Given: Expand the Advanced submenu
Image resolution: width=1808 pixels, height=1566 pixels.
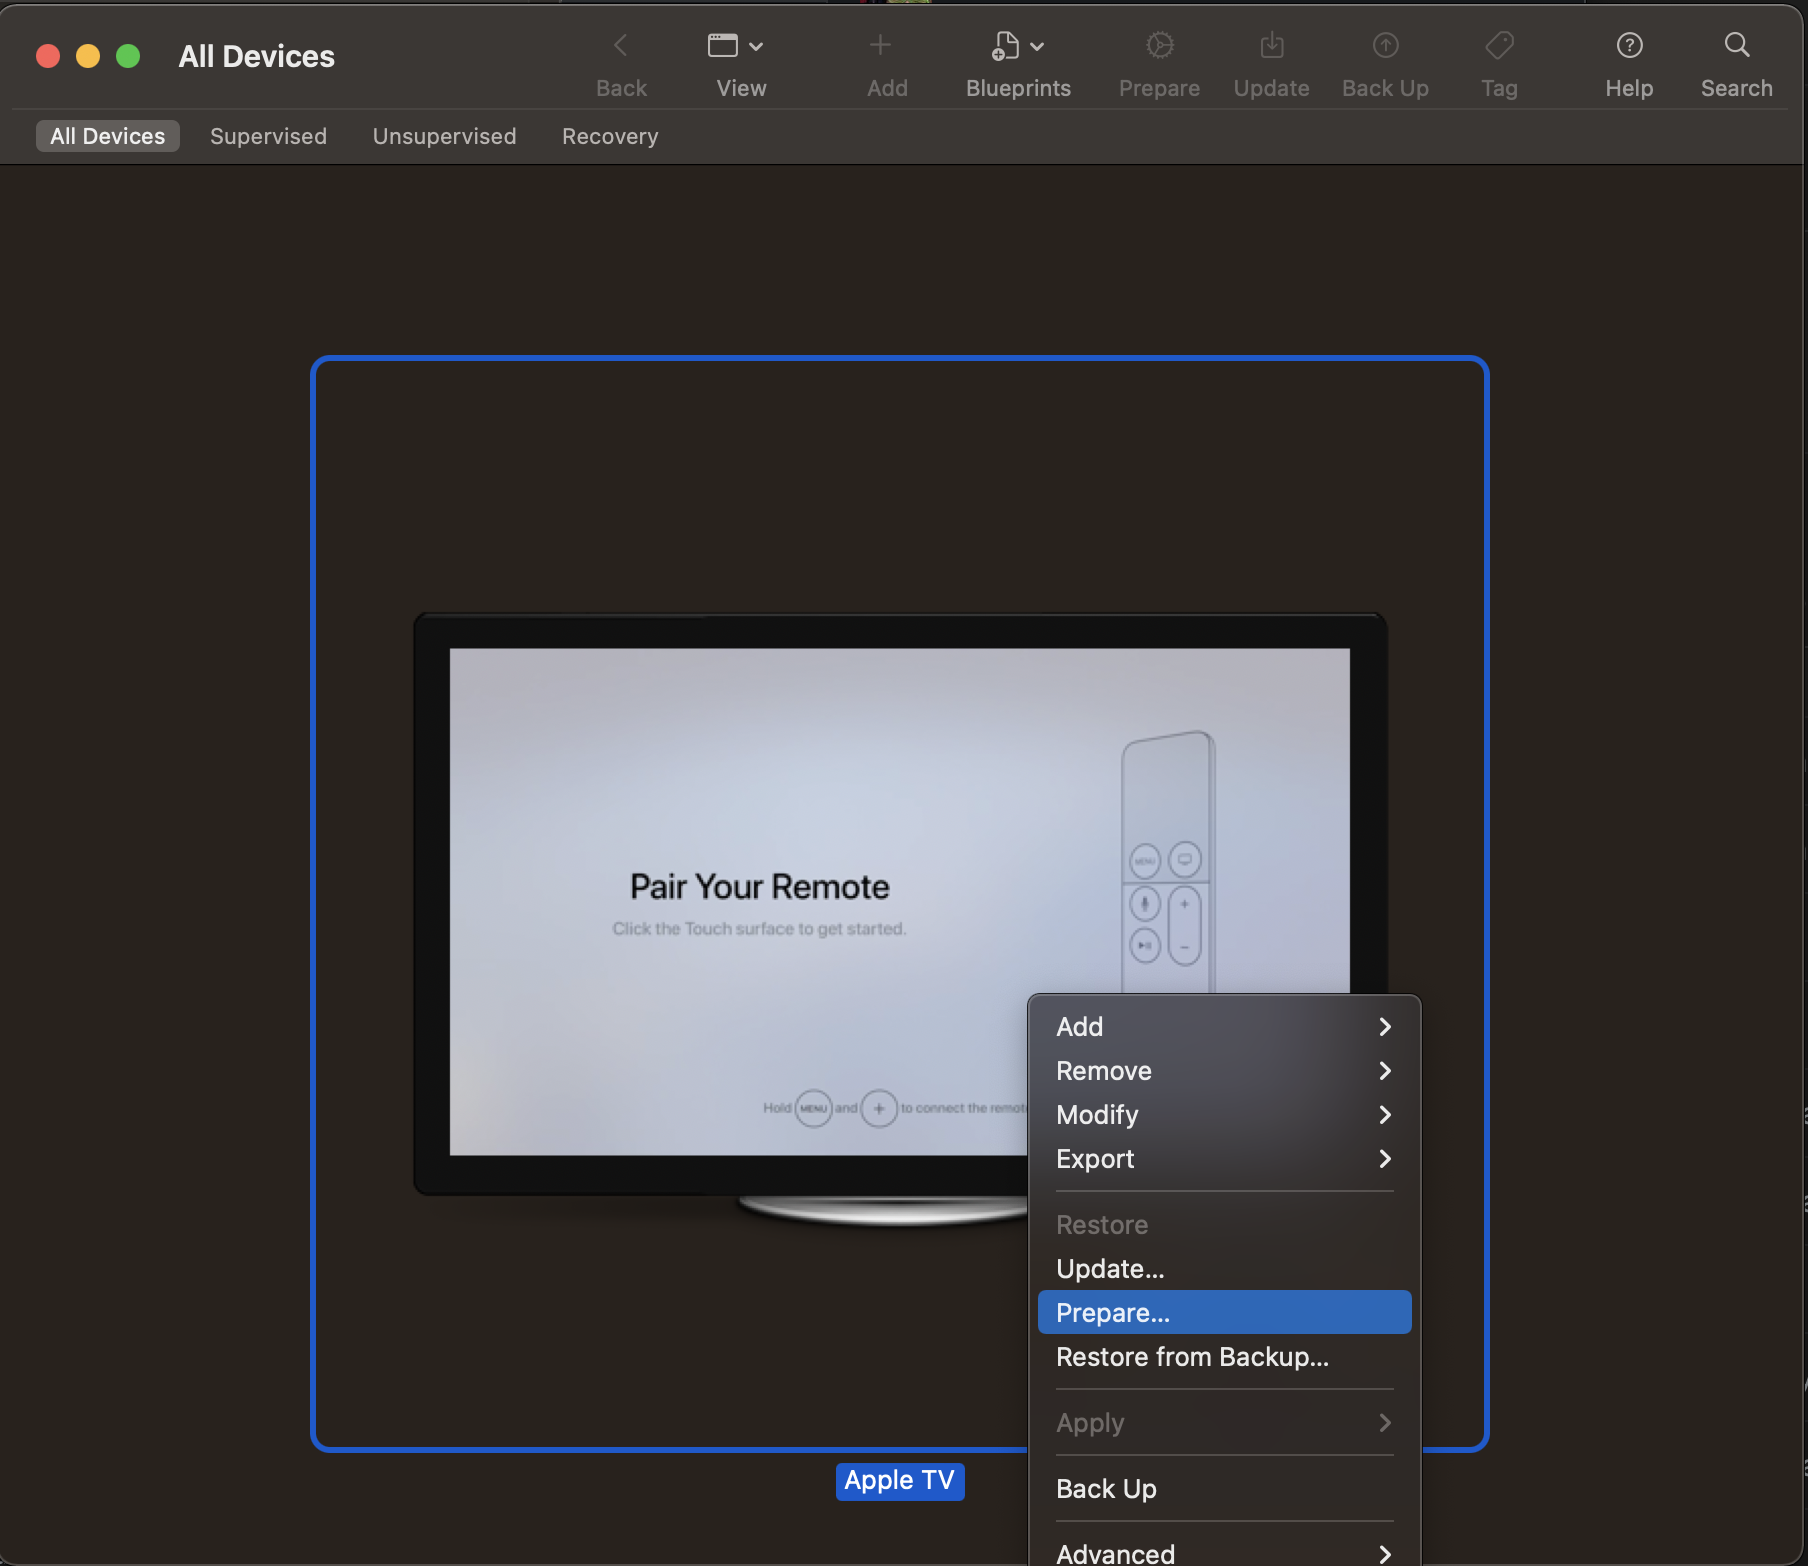Looking at the screenshot, I should coord(1224,1553).
